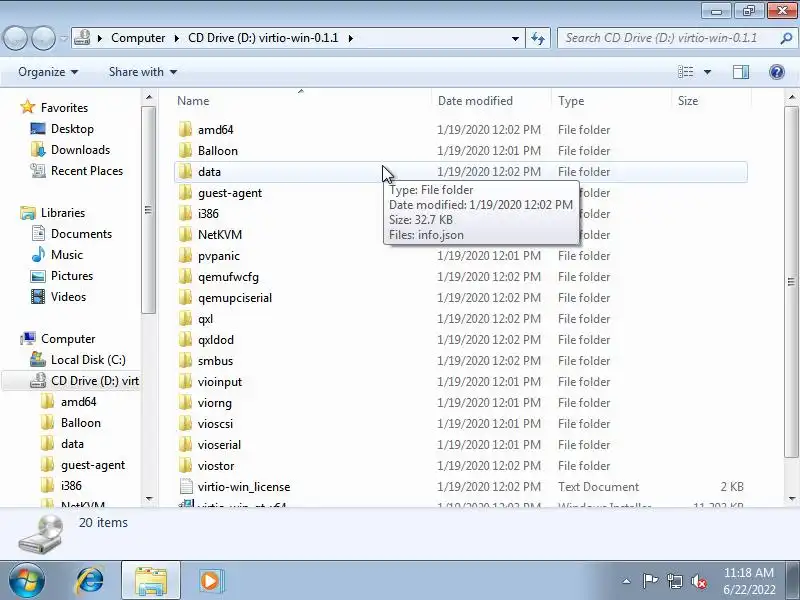Click the search magnifier icon
The image size is (800, 600).
pyautogui.click(x=786, y=38)
